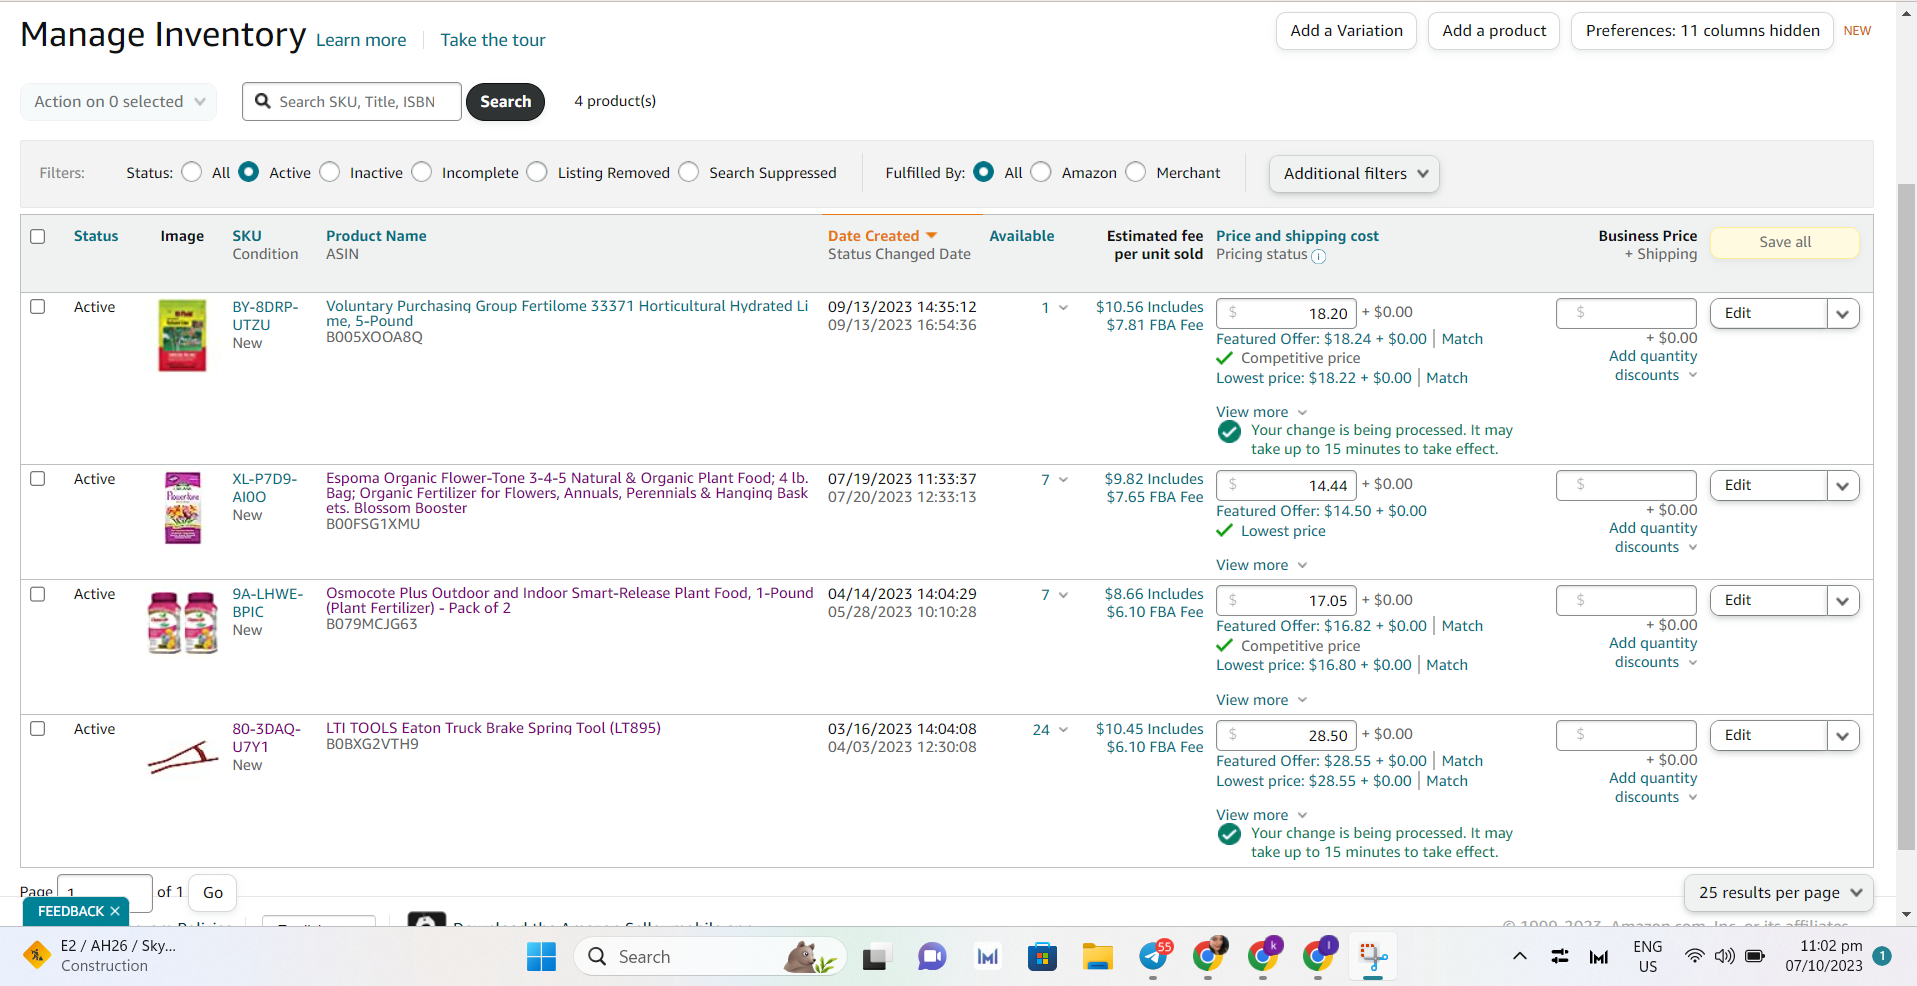Image resolution: width=1917 pixels, height=986 pixels.
Task: Open Telegram from the taskbar
Action: coord(1153,957)
